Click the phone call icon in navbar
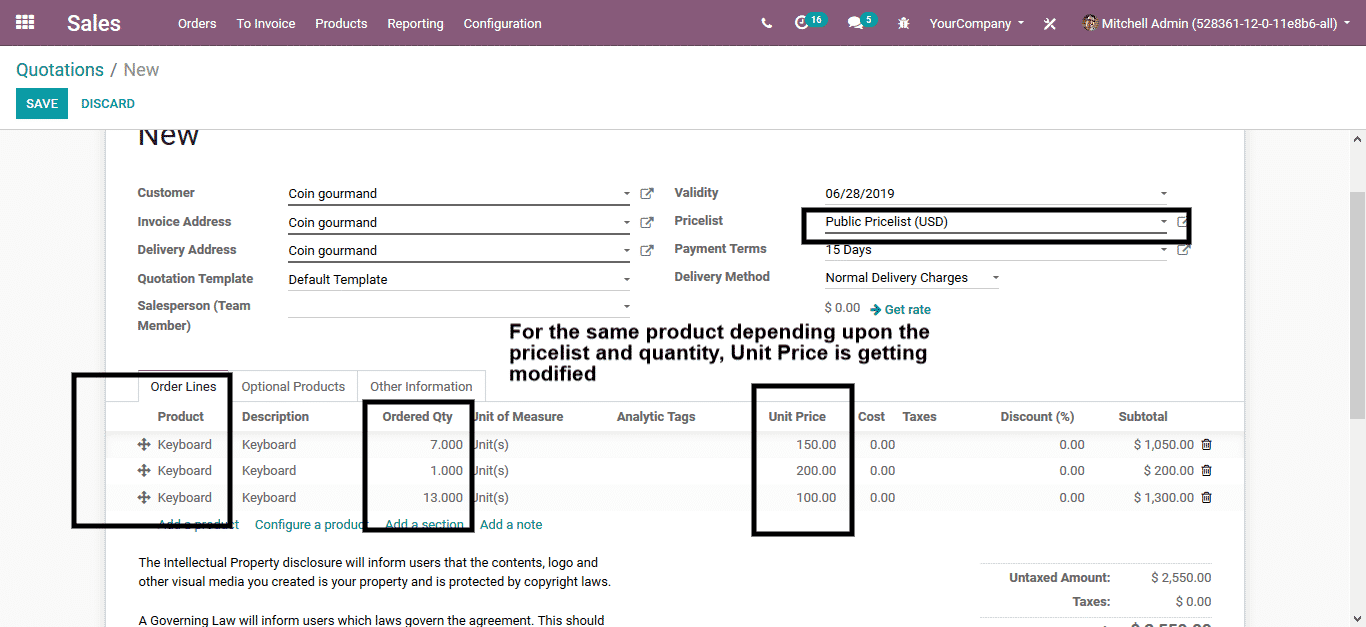This screenshot has height=627, width=1366. coord(766,23)
